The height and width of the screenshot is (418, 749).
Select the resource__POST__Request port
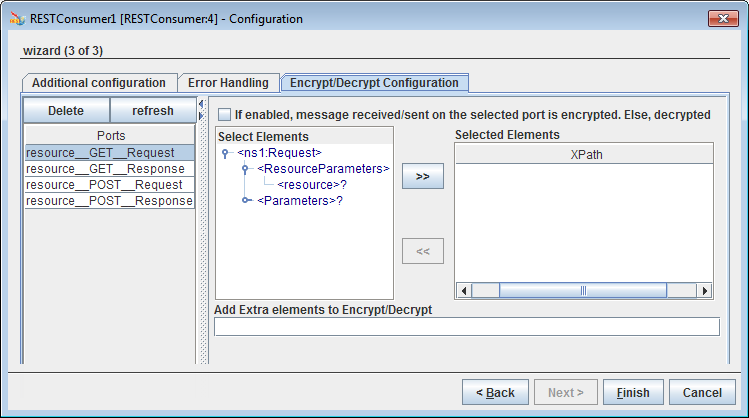coord(105,185)
